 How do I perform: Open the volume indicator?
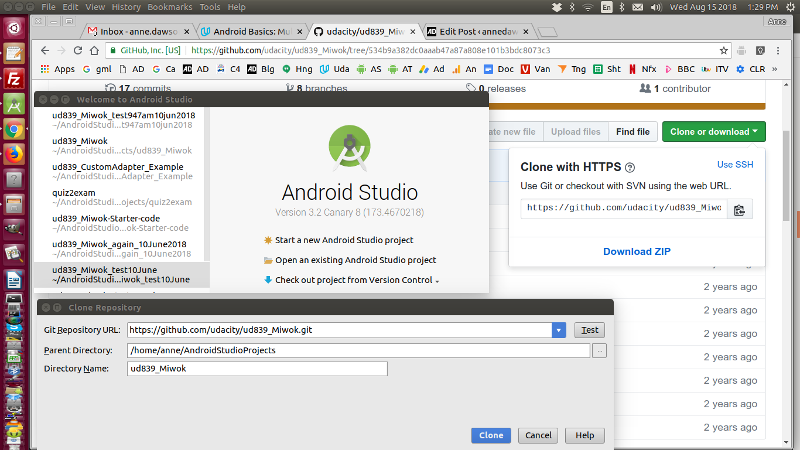point(656,7)
